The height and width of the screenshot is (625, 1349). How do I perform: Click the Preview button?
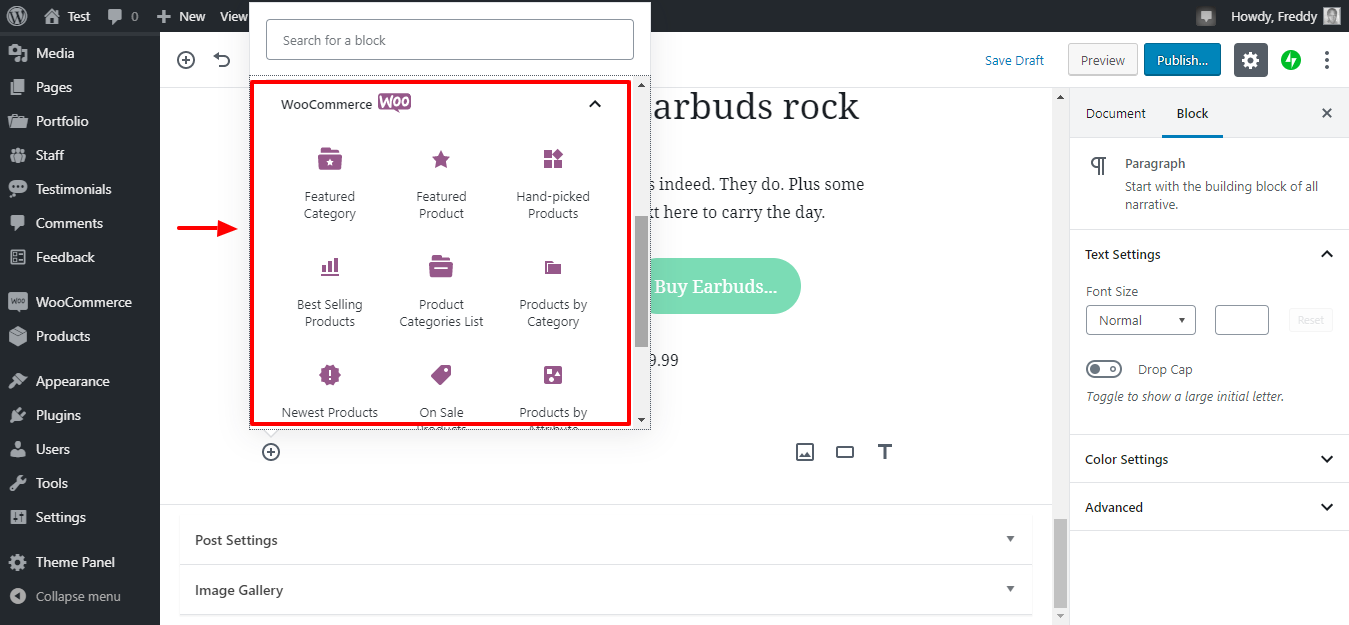pos(1103,60)
